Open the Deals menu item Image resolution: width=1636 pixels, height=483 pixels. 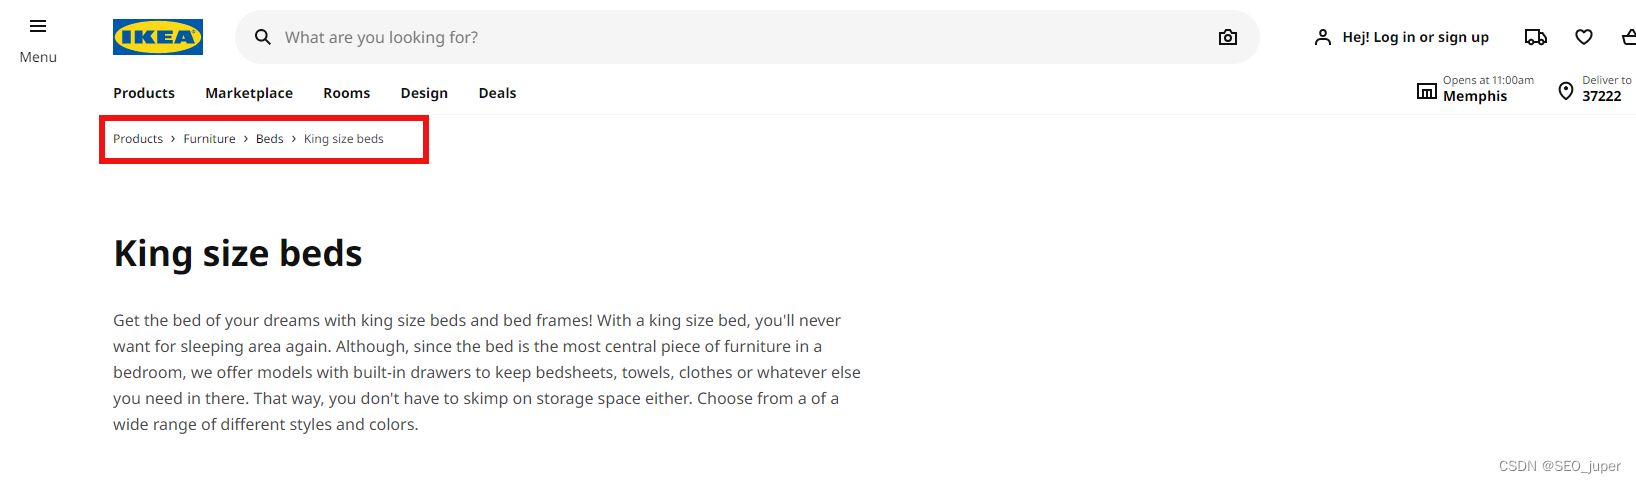click(497, 93)
